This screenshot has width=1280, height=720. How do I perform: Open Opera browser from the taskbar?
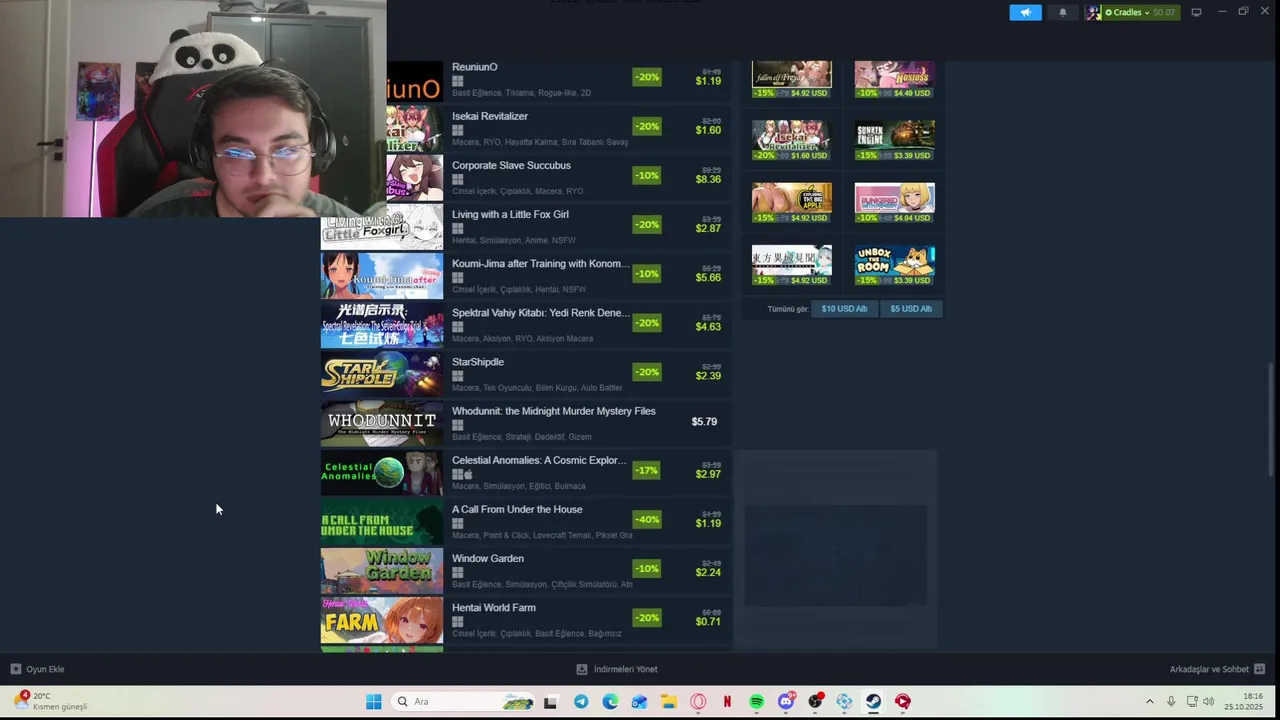click(x=698, y=702)
